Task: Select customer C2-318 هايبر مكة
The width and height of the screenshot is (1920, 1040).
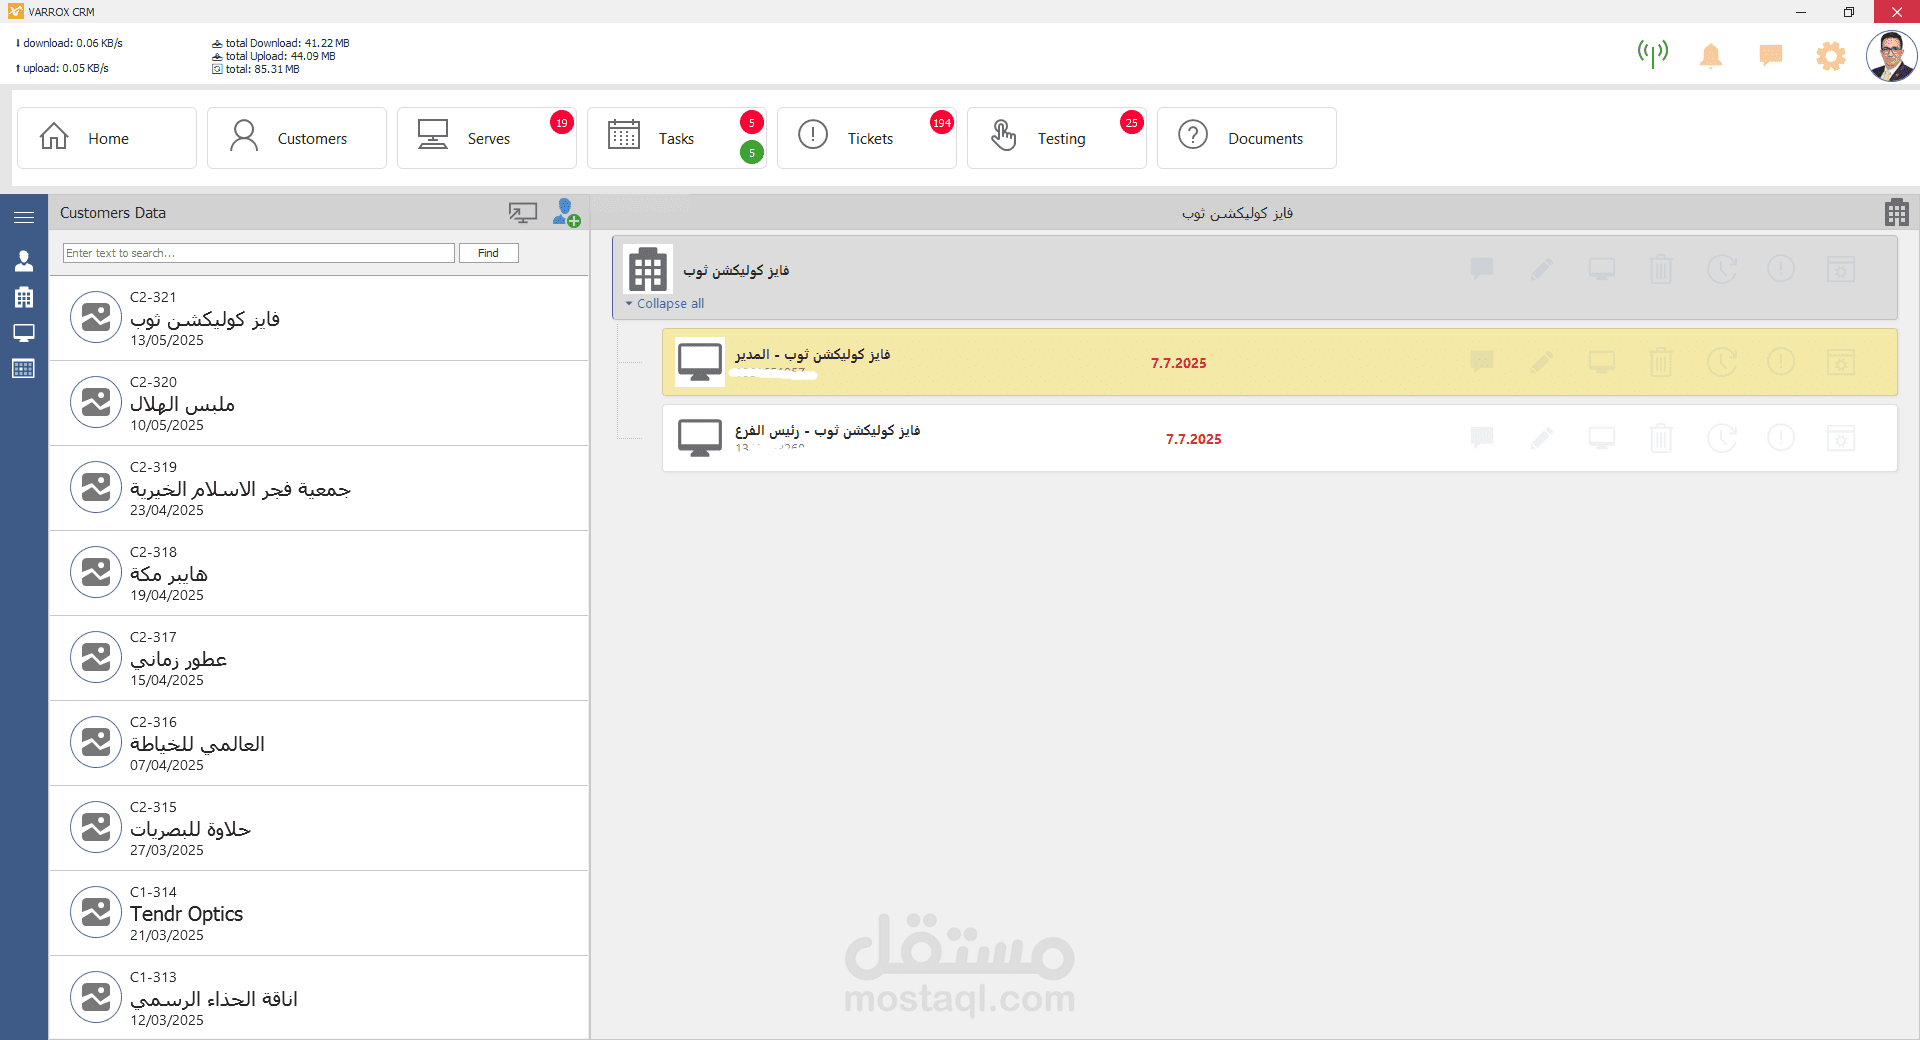Action: pyautogui.click(x=319, y=573)
